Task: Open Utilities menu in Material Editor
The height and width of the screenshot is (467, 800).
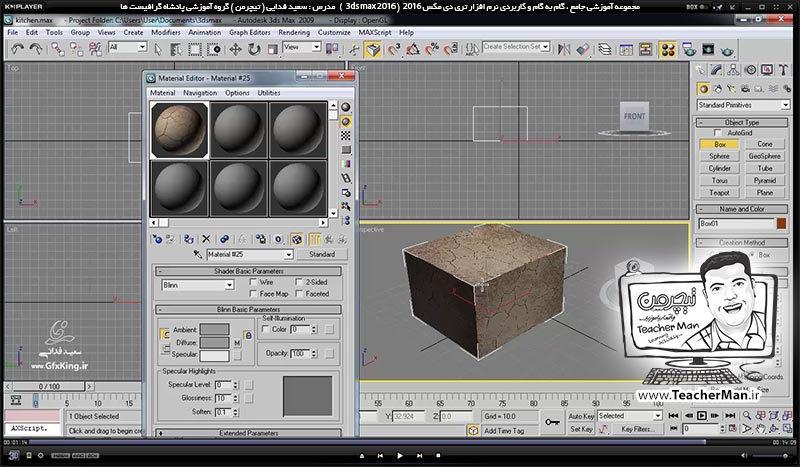Action: point(269,93)
